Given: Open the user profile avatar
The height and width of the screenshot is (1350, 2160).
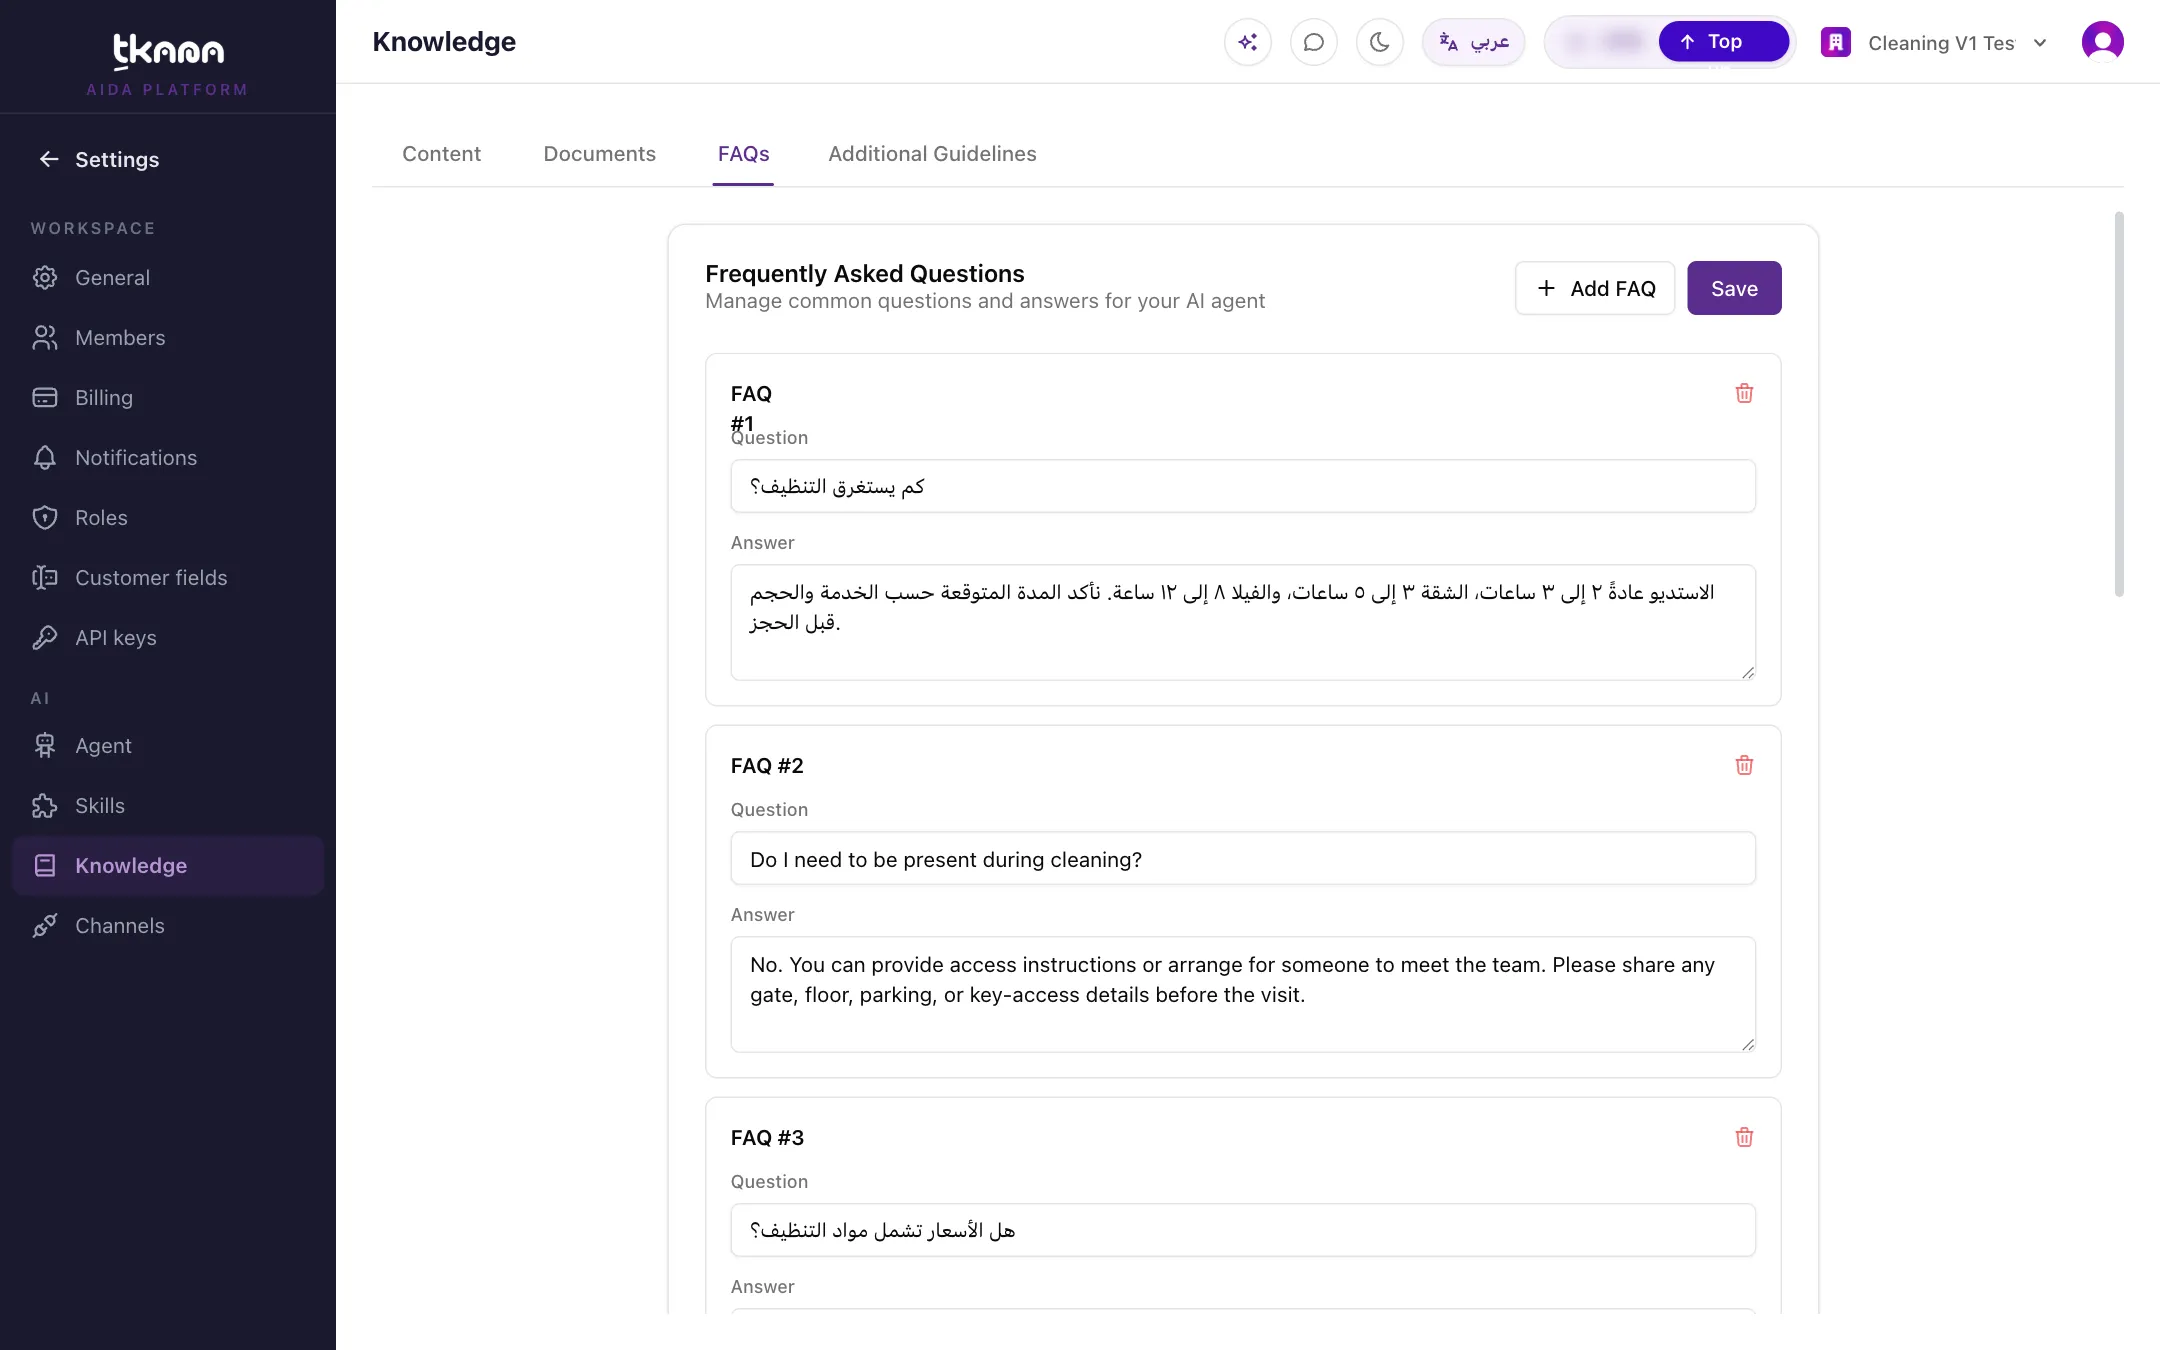Looking at the screenshot, I should [x=2102, y=42].
